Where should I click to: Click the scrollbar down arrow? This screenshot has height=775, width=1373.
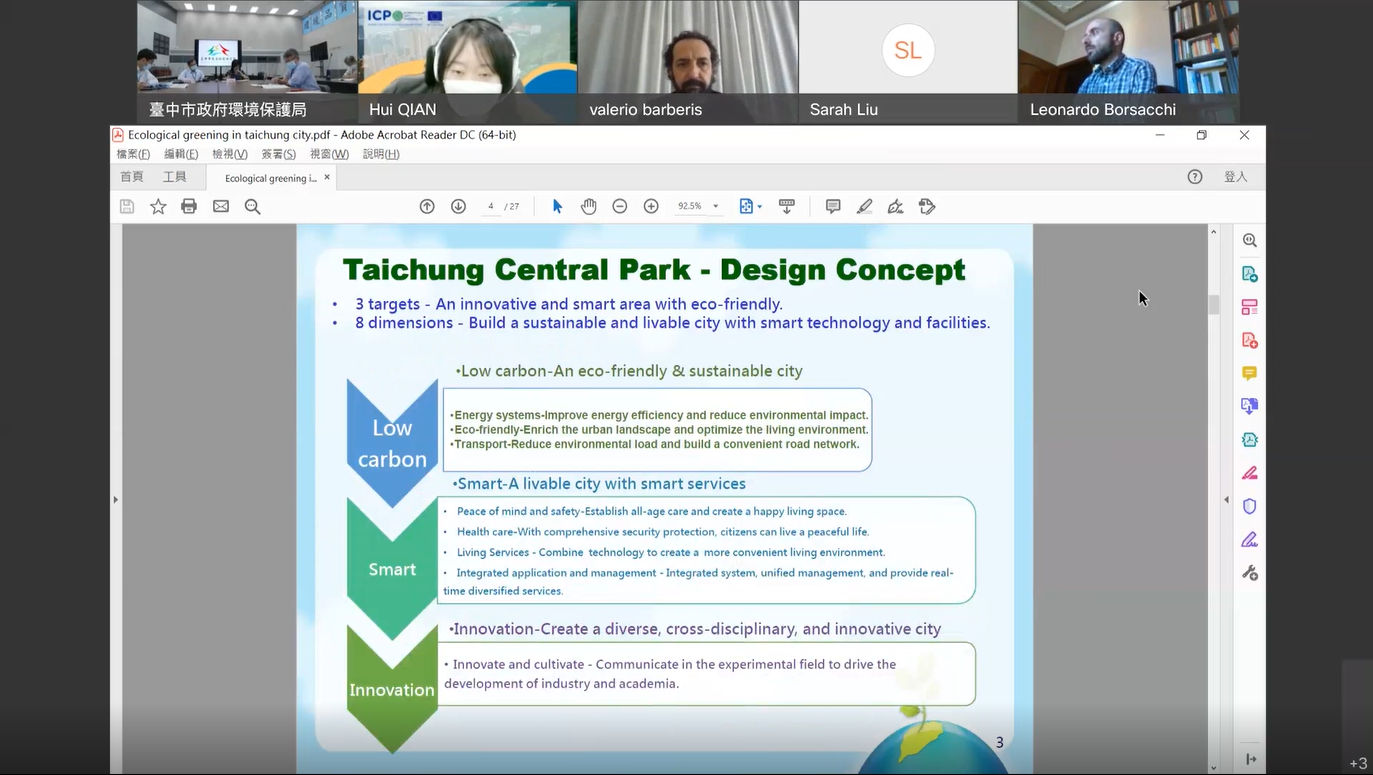tap(1214, 767)
